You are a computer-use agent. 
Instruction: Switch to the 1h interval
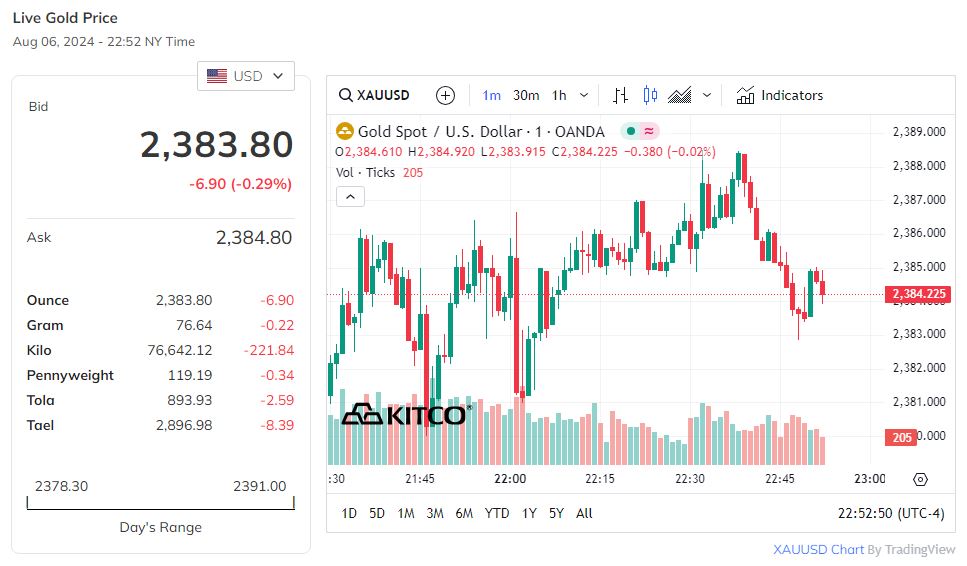[x=559, y=96]
